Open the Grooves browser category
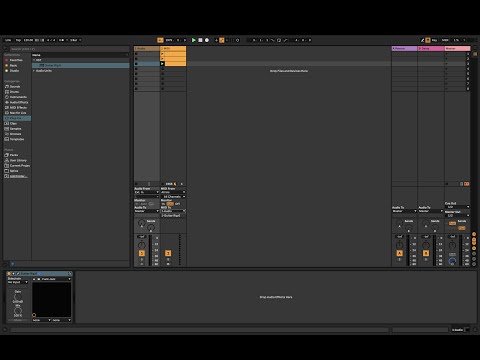The width and height of the screenshot is (480, 360). [x=15, y=134]
